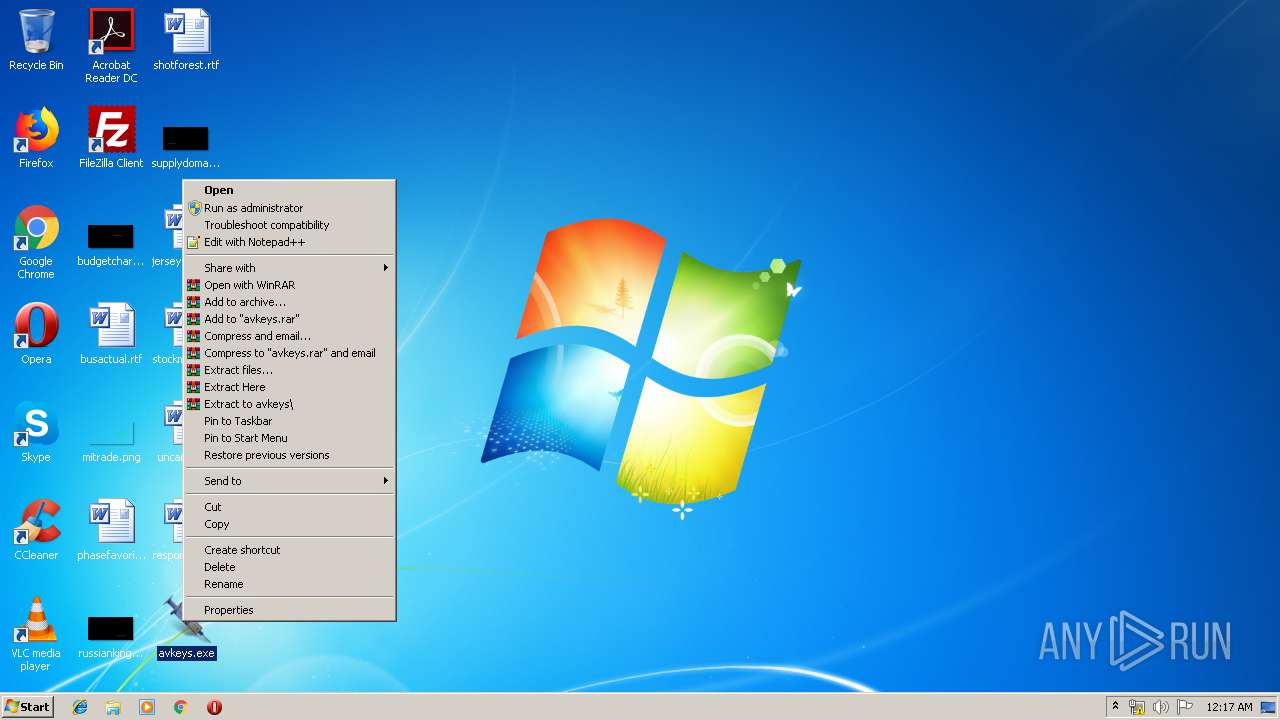
Task: Select the russianking... file icon
Action: pos(111,637)
